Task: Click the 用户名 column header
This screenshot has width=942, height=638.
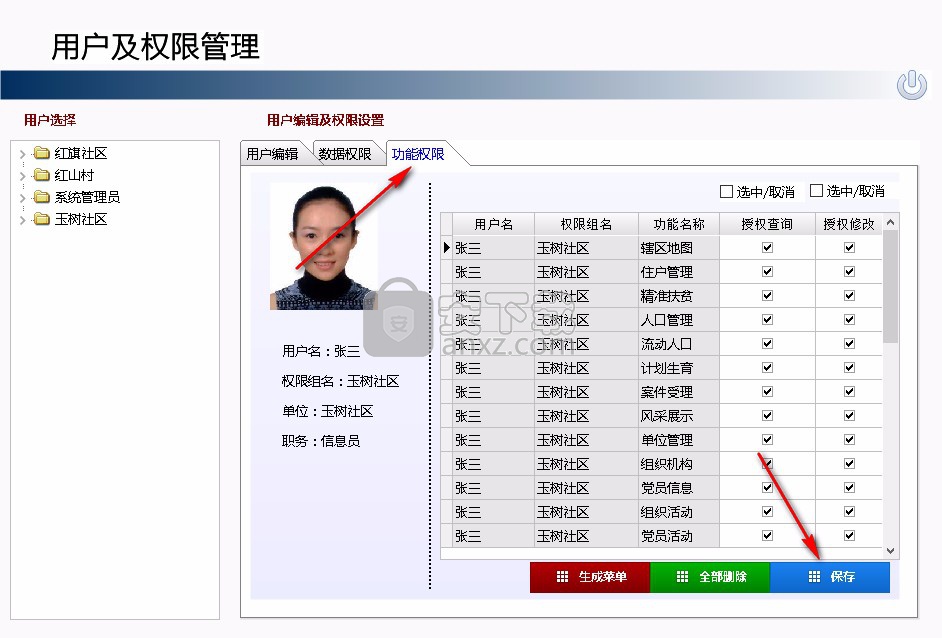Action: tap(493, 224)
